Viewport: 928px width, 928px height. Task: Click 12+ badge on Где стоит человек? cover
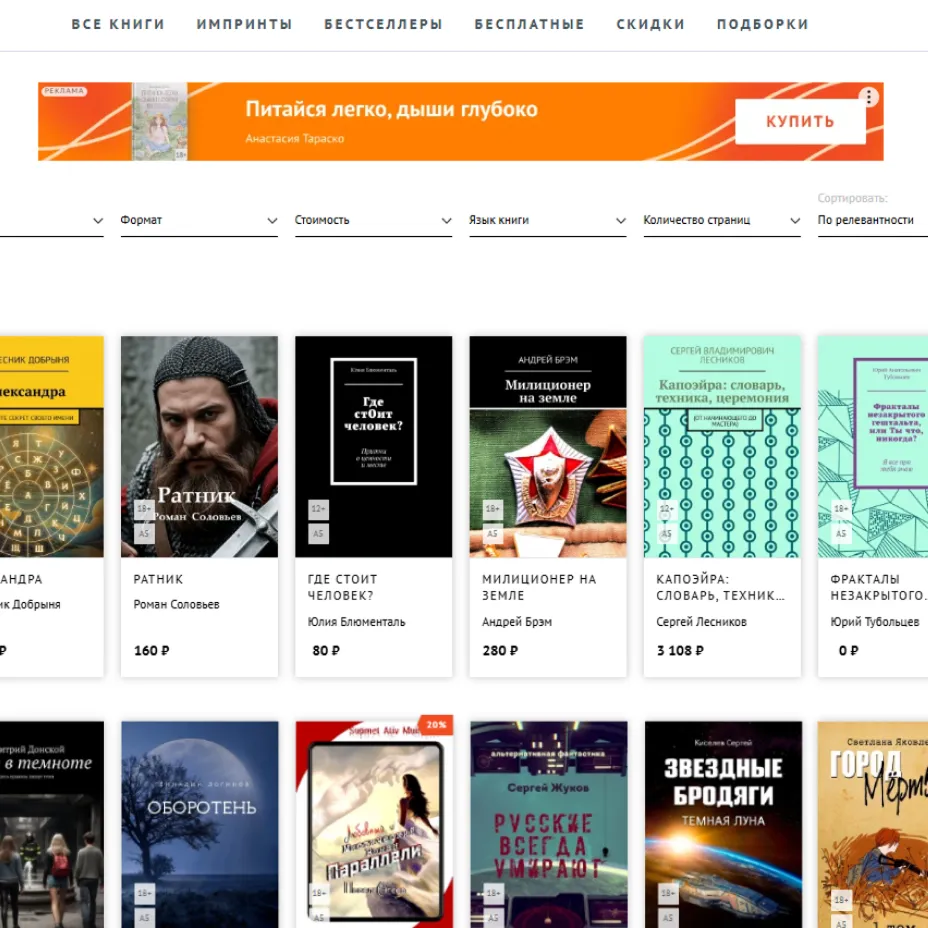318,509
